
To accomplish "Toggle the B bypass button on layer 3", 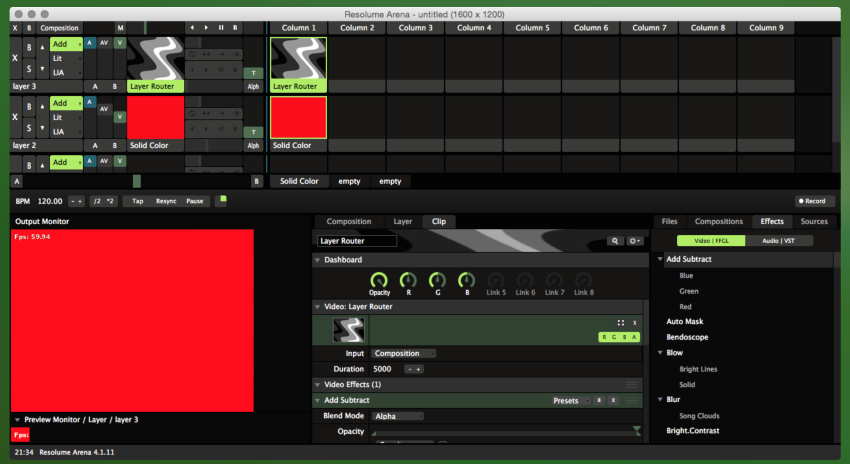I will (29, 46).
